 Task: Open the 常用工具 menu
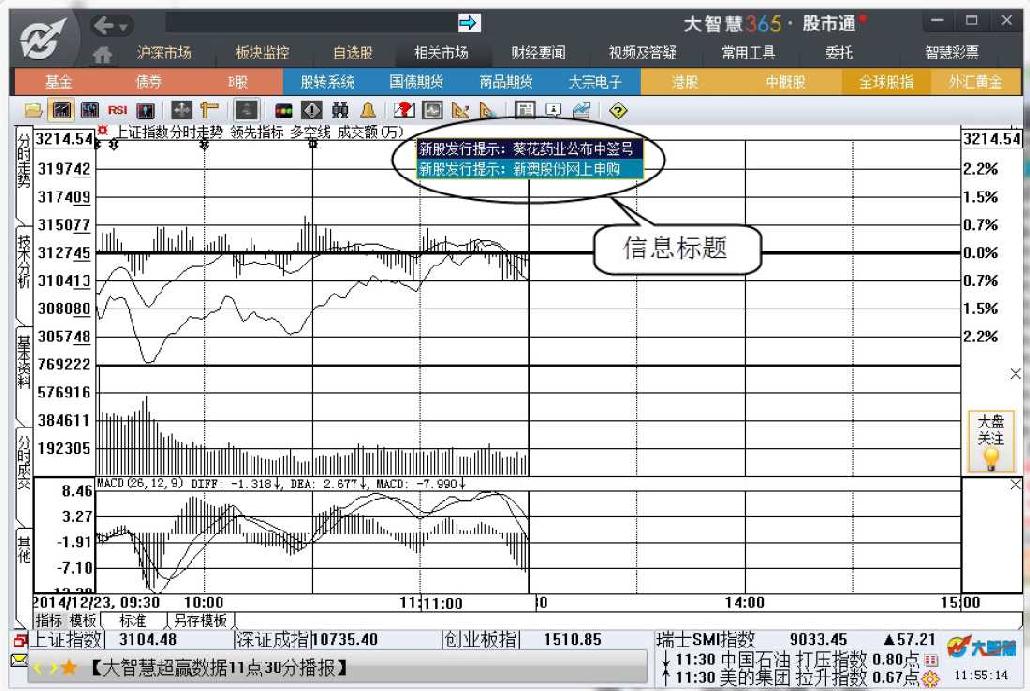click(748, 53)
